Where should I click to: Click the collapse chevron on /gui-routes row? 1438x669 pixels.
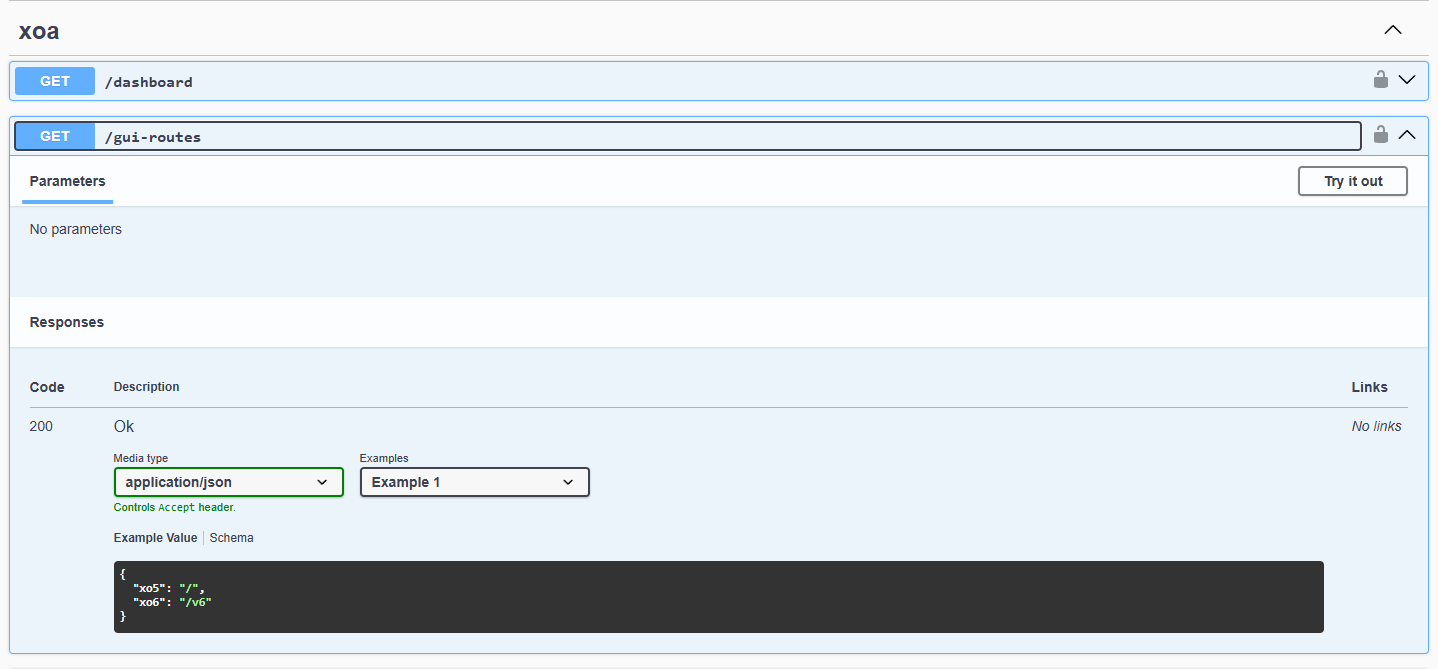1407,134
